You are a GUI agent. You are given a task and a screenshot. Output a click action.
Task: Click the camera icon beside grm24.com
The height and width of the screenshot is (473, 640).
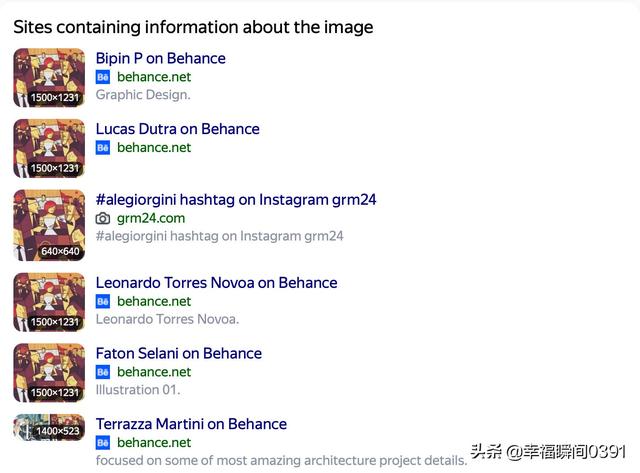point(103,218)
